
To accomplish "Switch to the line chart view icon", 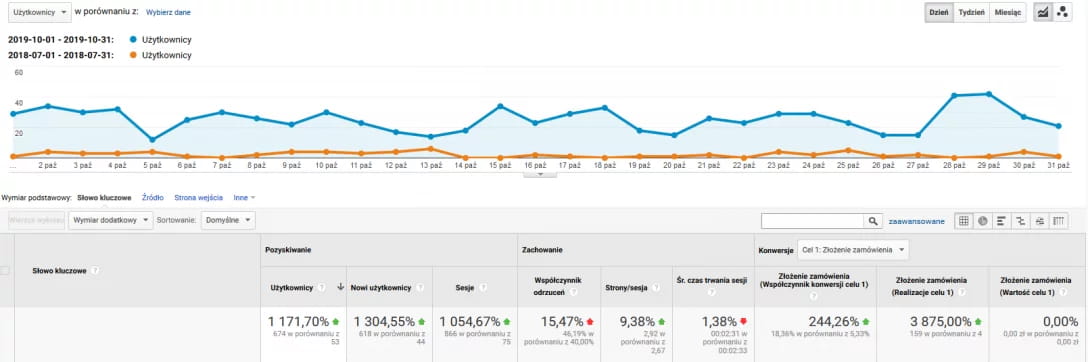I will (1042, 12).
